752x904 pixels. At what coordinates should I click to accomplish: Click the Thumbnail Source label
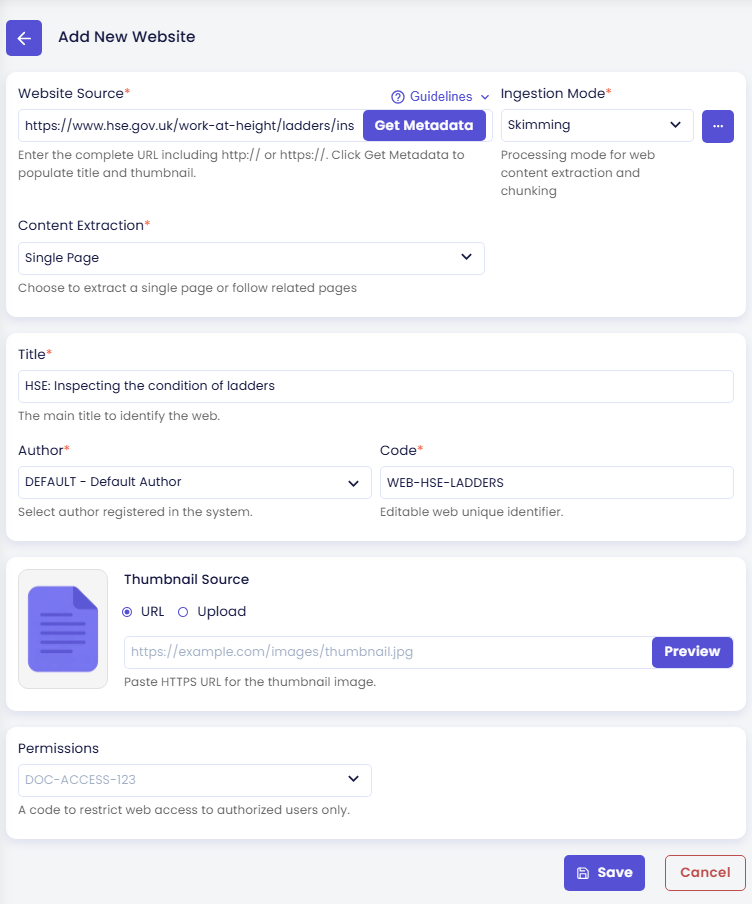(186, 579)
